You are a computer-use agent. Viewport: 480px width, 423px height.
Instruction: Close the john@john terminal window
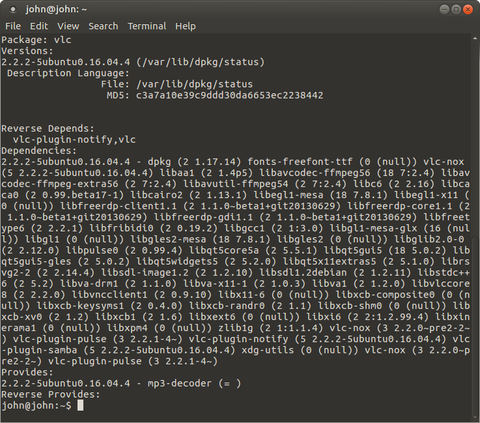coord(468,9)
